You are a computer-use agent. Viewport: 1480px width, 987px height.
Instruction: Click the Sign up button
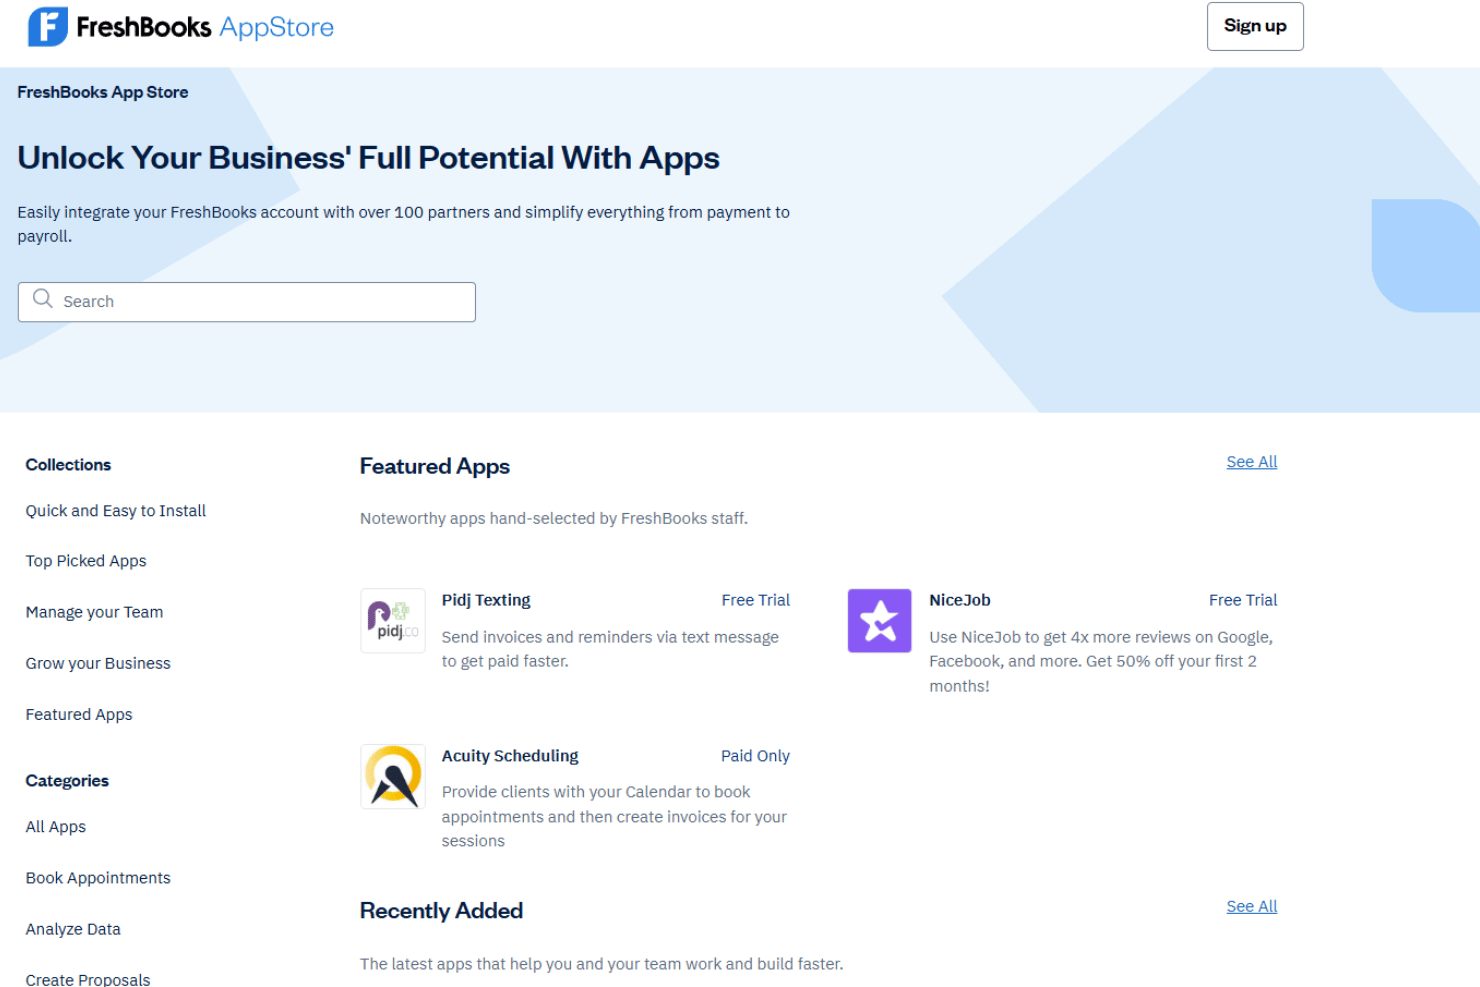pos(1255,26)
